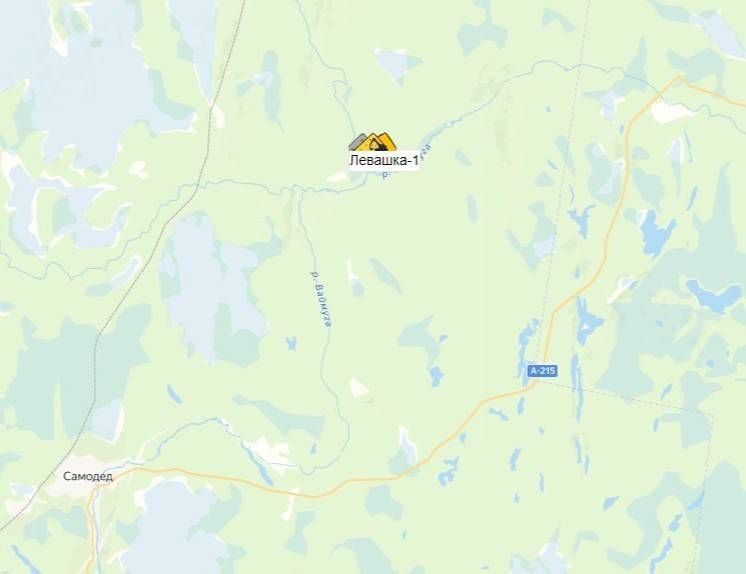
Task: Click the small blue lake south of map center
Action: [x=435, y=376]
